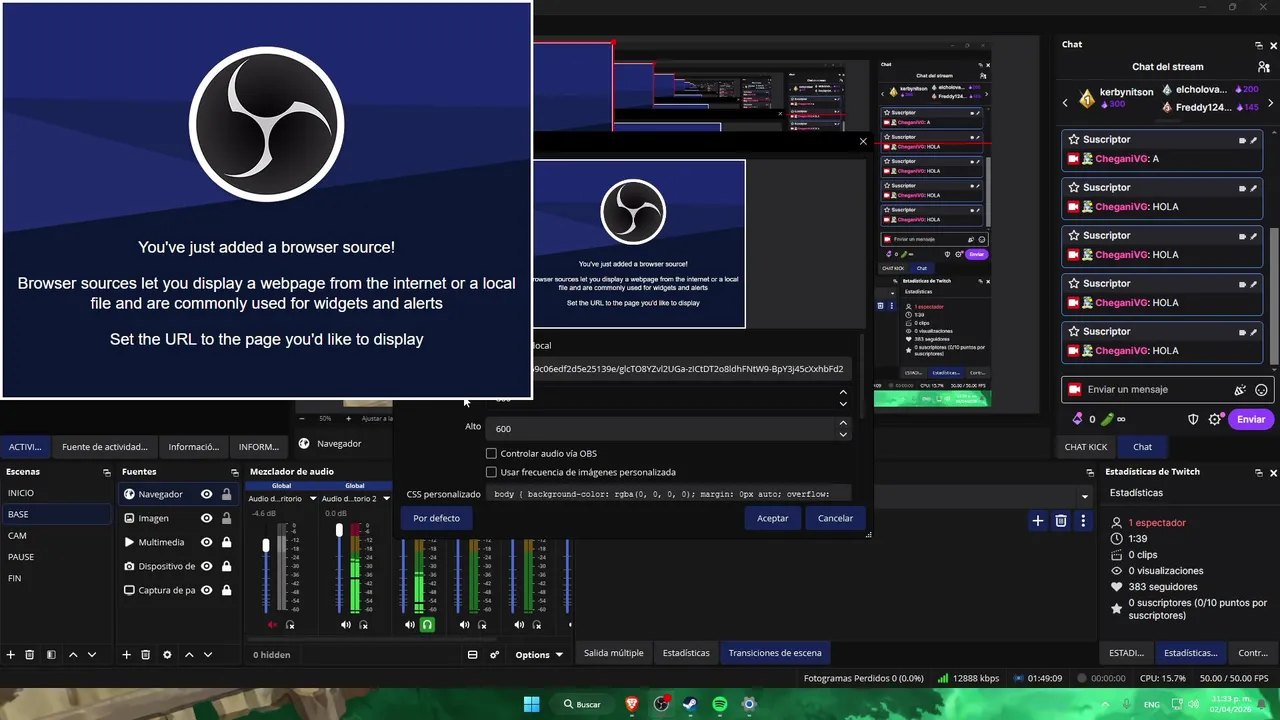
Task: Hide the Dispositivo de source
Action: 206,566
